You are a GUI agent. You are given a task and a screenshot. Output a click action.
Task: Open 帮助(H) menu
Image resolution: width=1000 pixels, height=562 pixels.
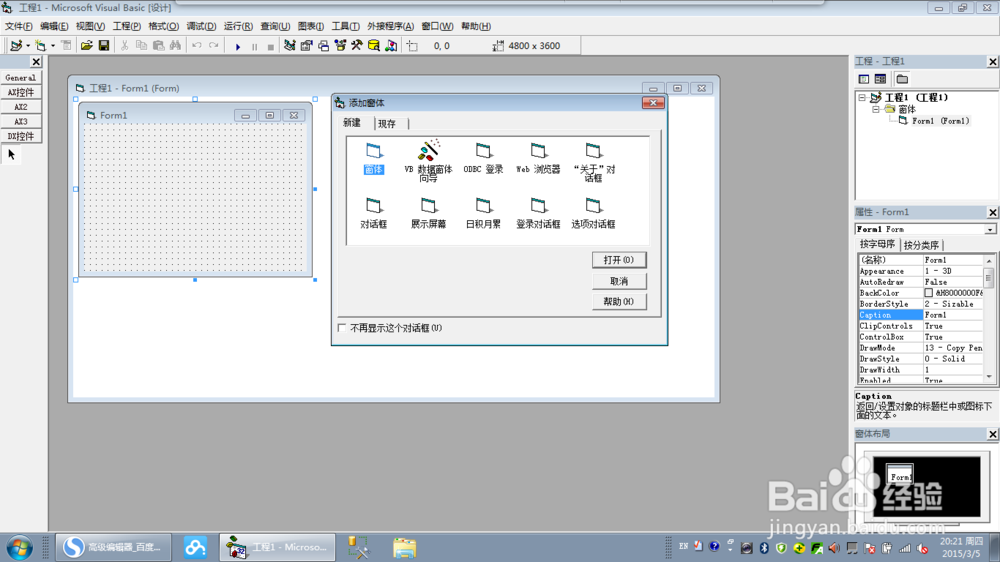(476, 26)
